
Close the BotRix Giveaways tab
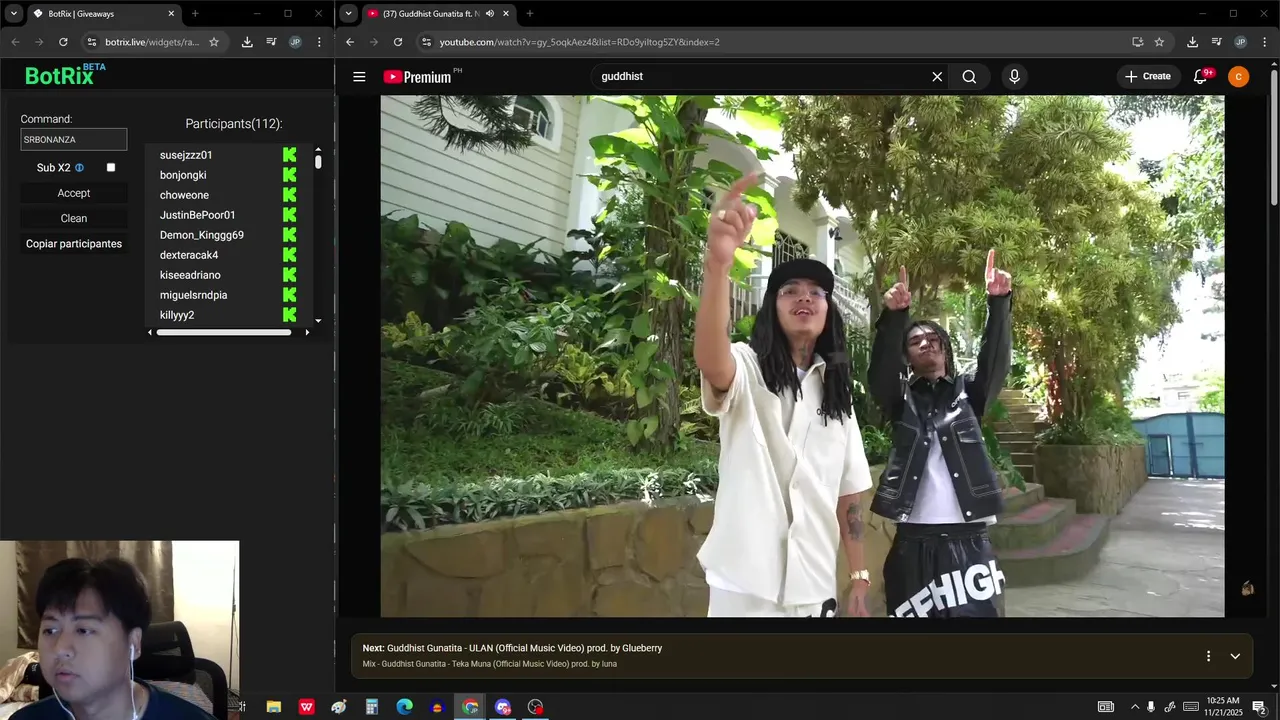pyautogui.click(x=171, y=14)
